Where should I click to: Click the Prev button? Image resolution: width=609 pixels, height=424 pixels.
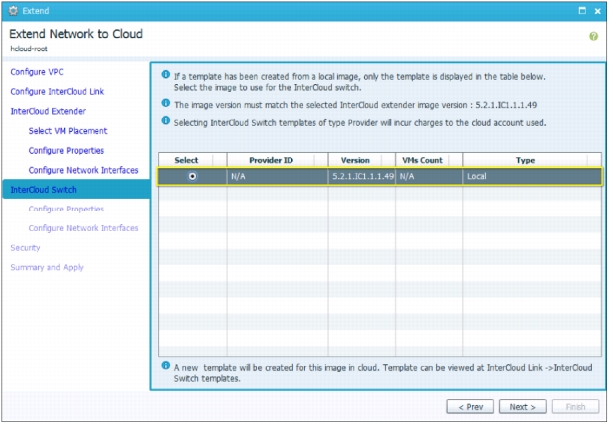coord(470,407)
